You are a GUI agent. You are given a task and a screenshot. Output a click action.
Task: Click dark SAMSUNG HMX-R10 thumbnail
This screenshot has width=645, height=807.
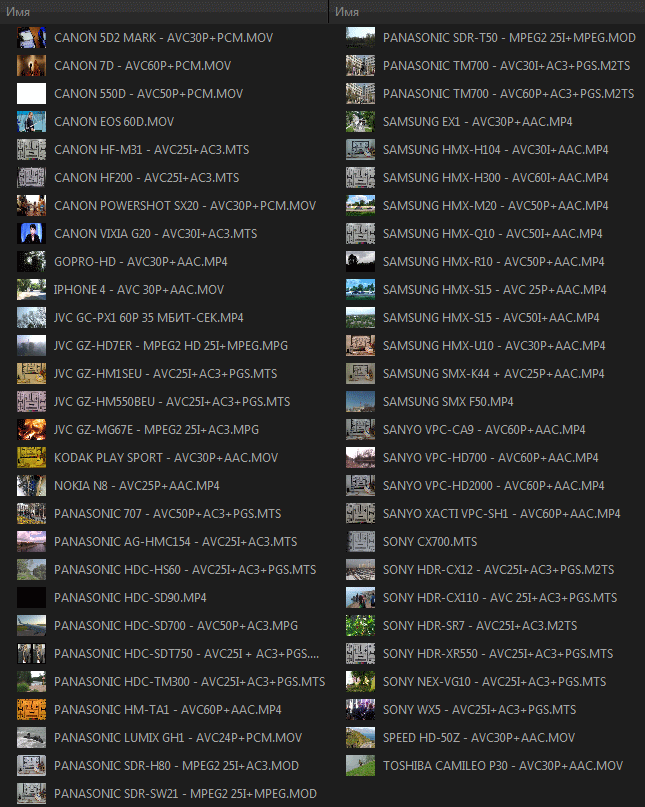coord(360,261)
